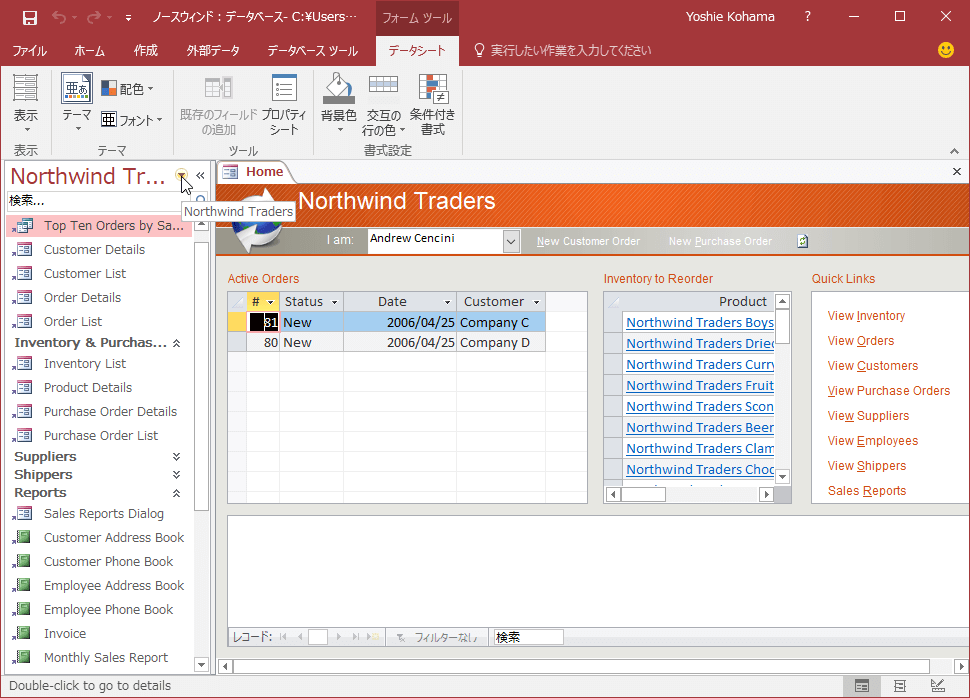Click the New Purchase Order link
This screenshot has height=698, width=970.
click(720, 241)
